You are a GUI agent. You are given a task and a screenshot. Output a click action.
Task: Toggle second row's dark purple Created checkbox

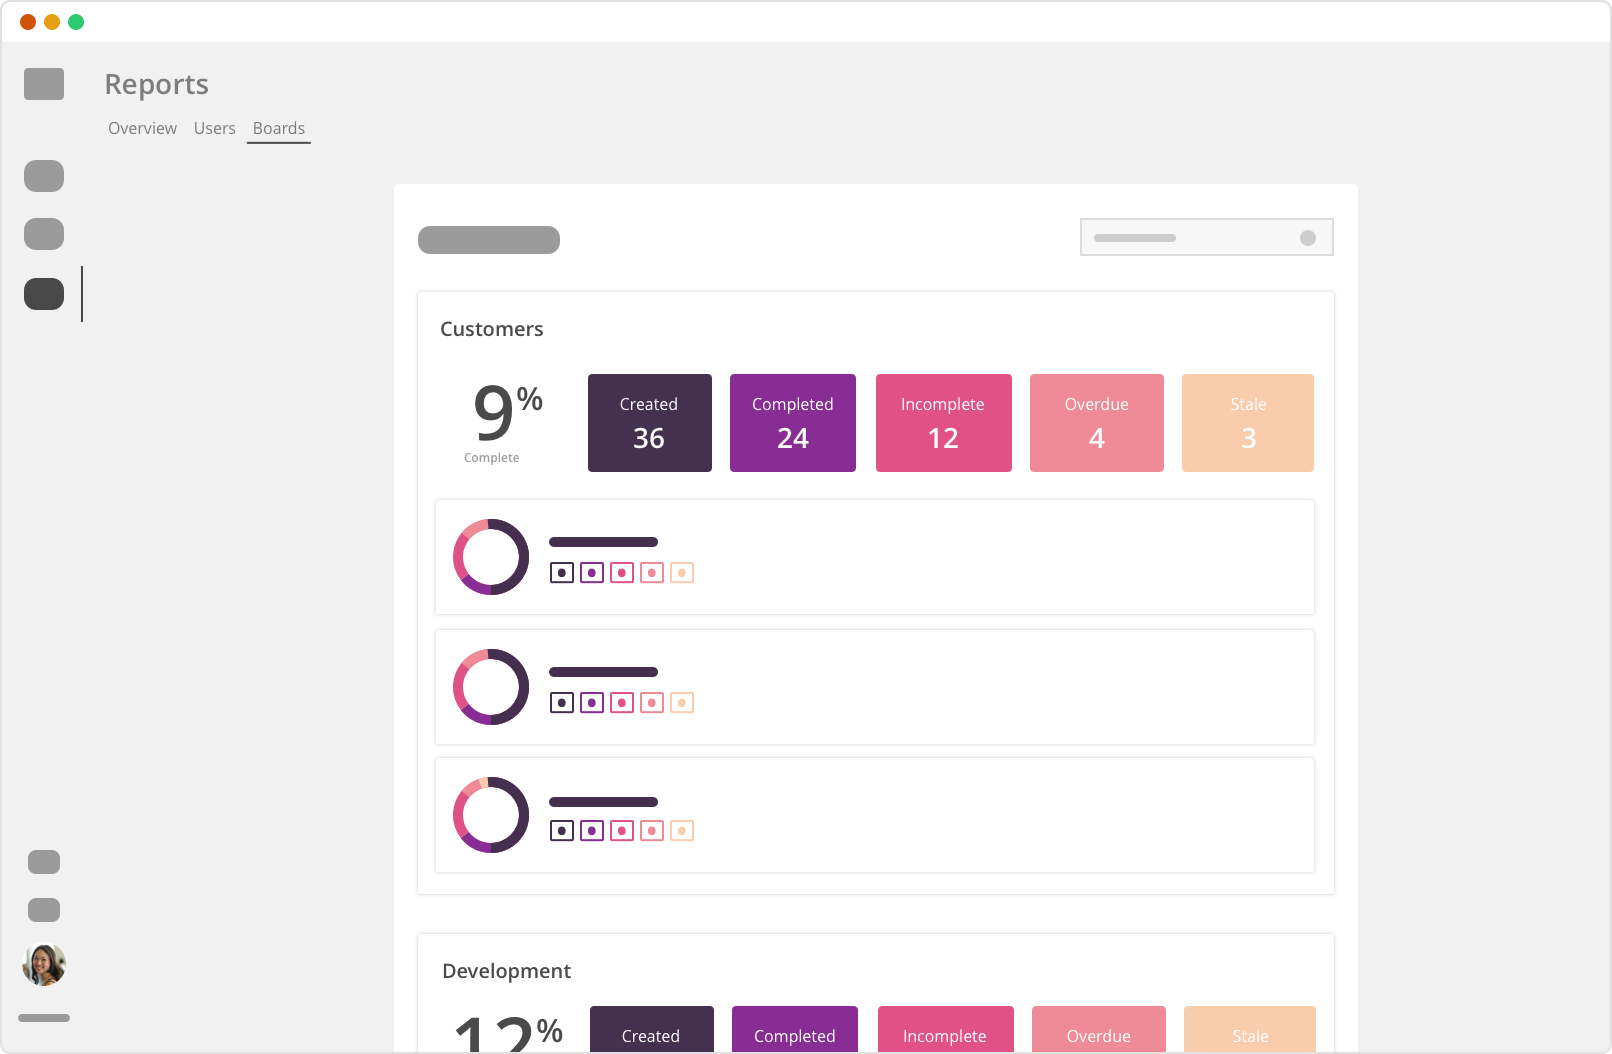(x=562, y=703)
